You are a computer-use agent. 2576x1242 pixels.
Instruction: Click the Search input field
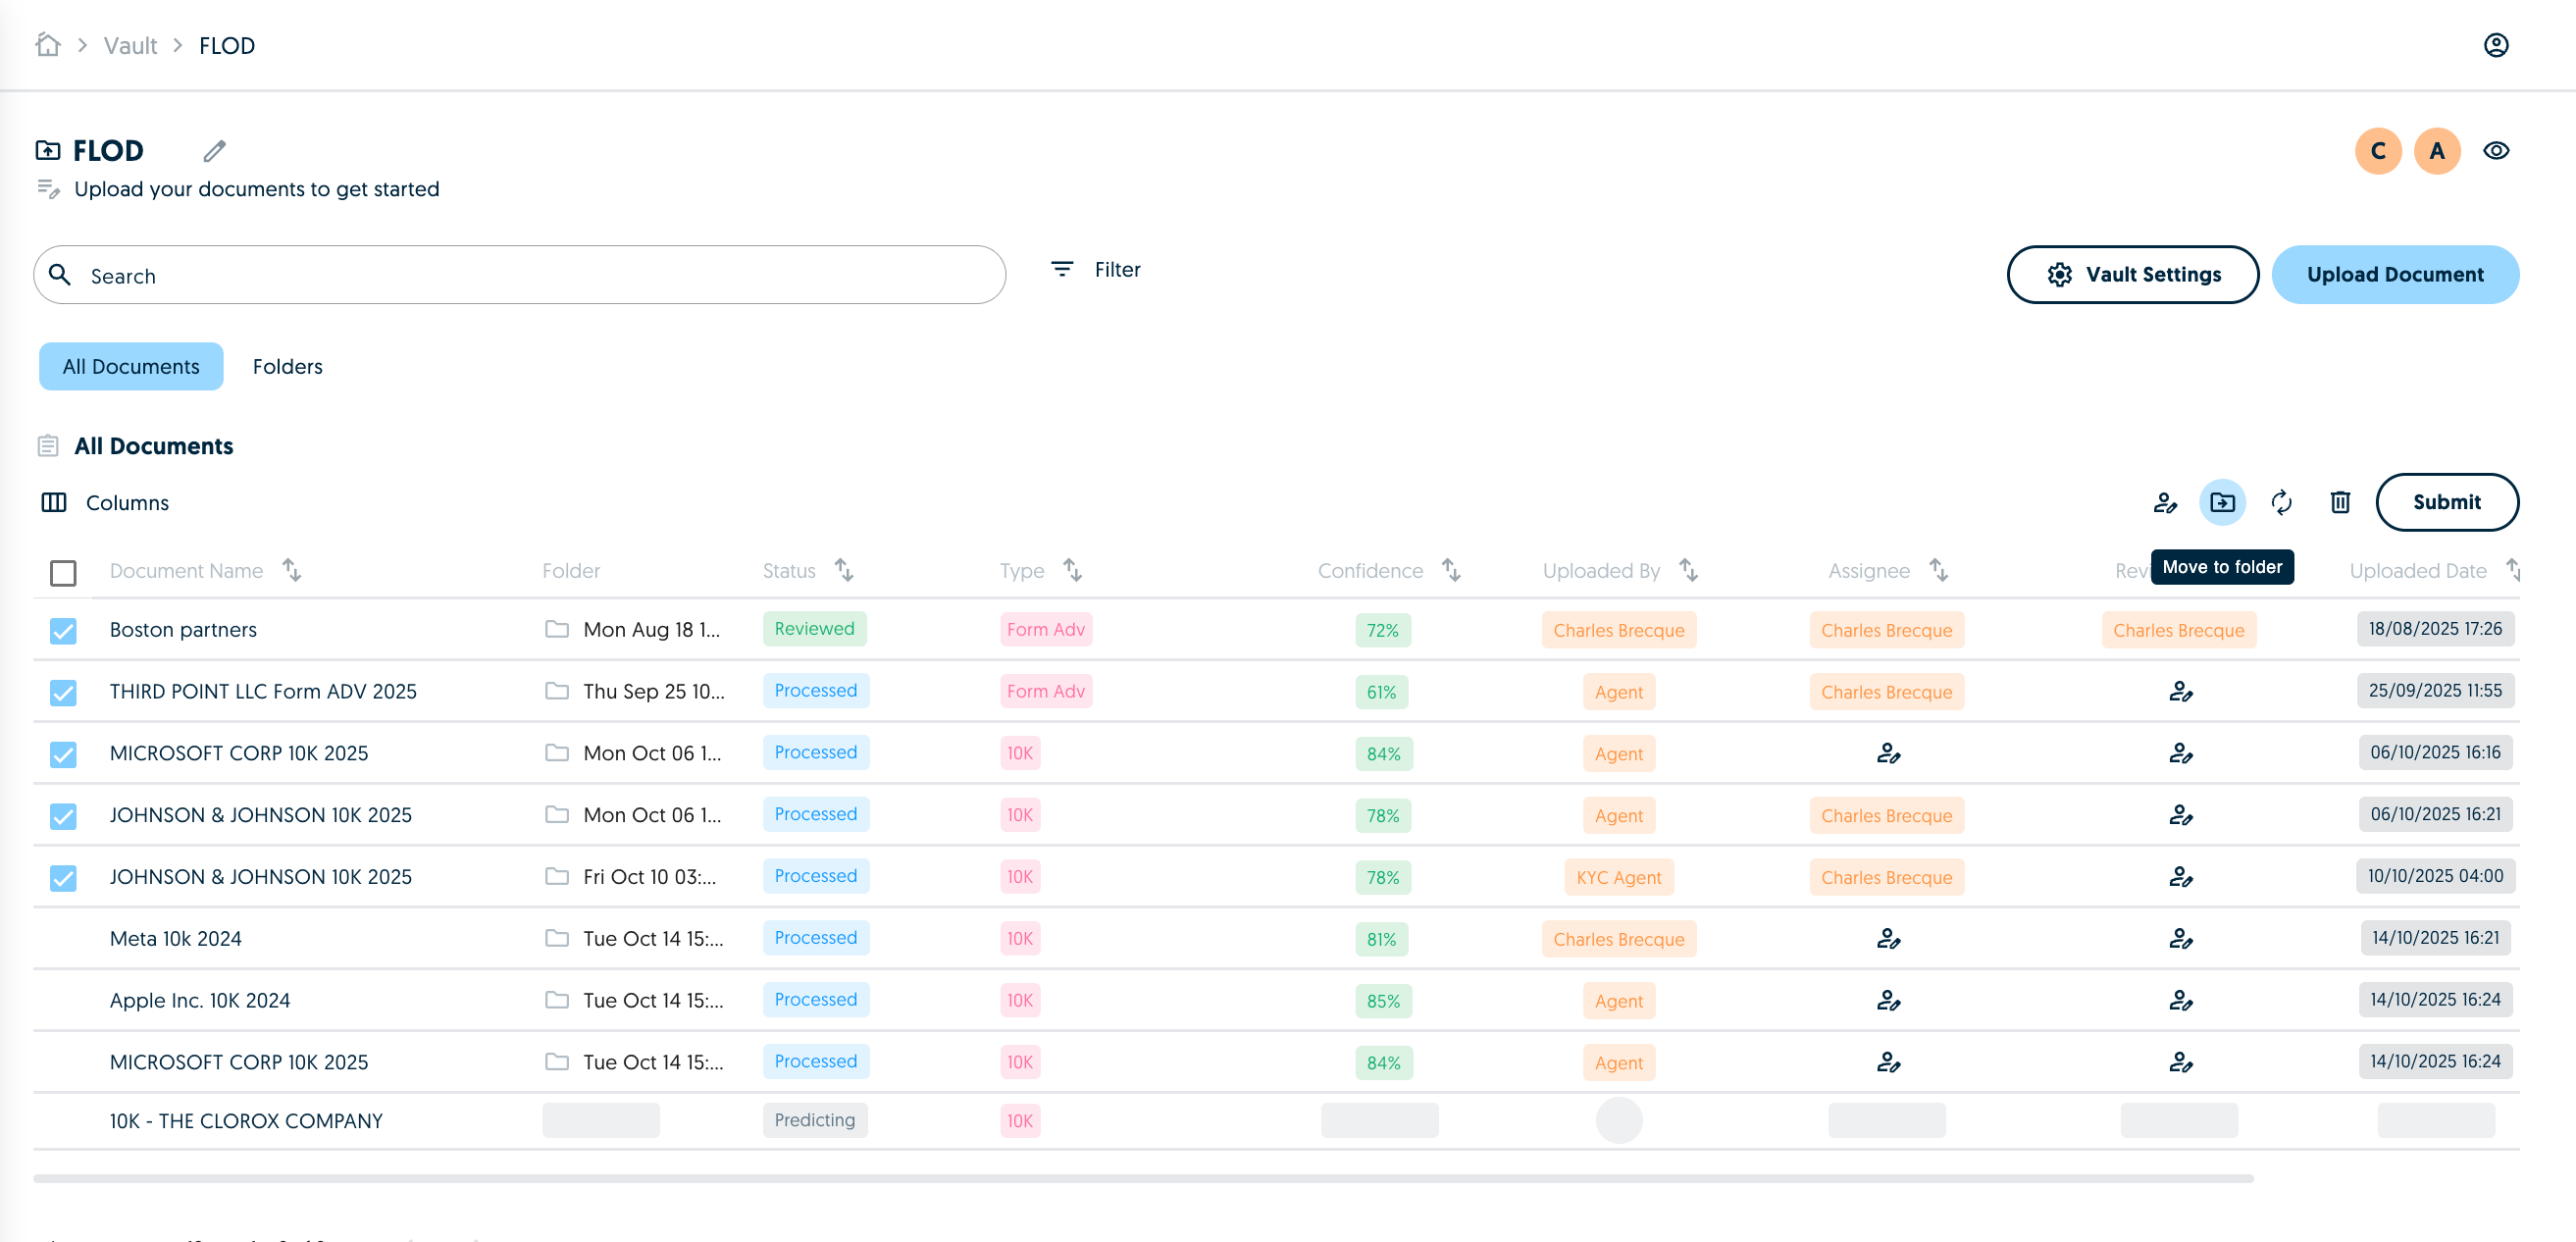[x=519, y=275]
